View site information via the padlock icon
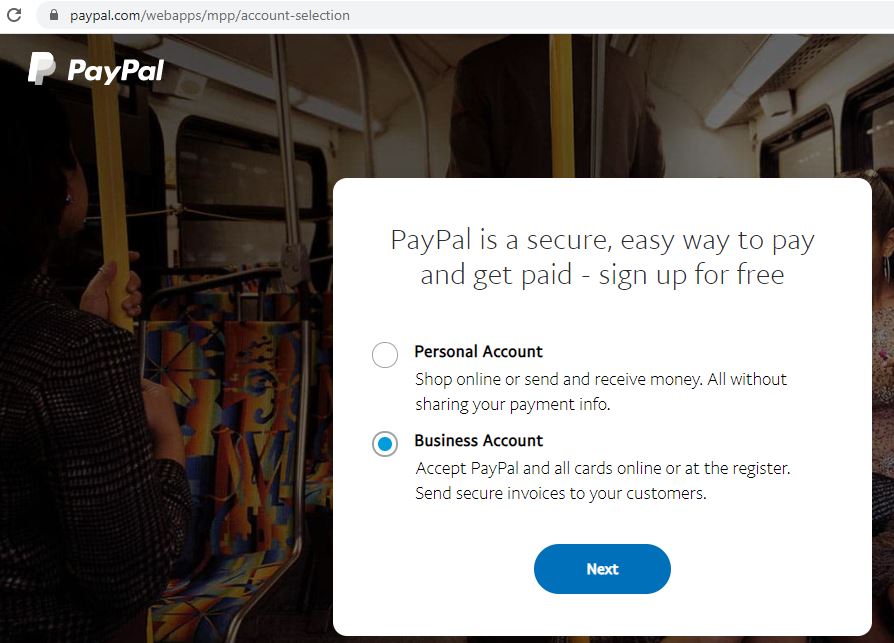 pyautogui.click(x=54, y=15)
